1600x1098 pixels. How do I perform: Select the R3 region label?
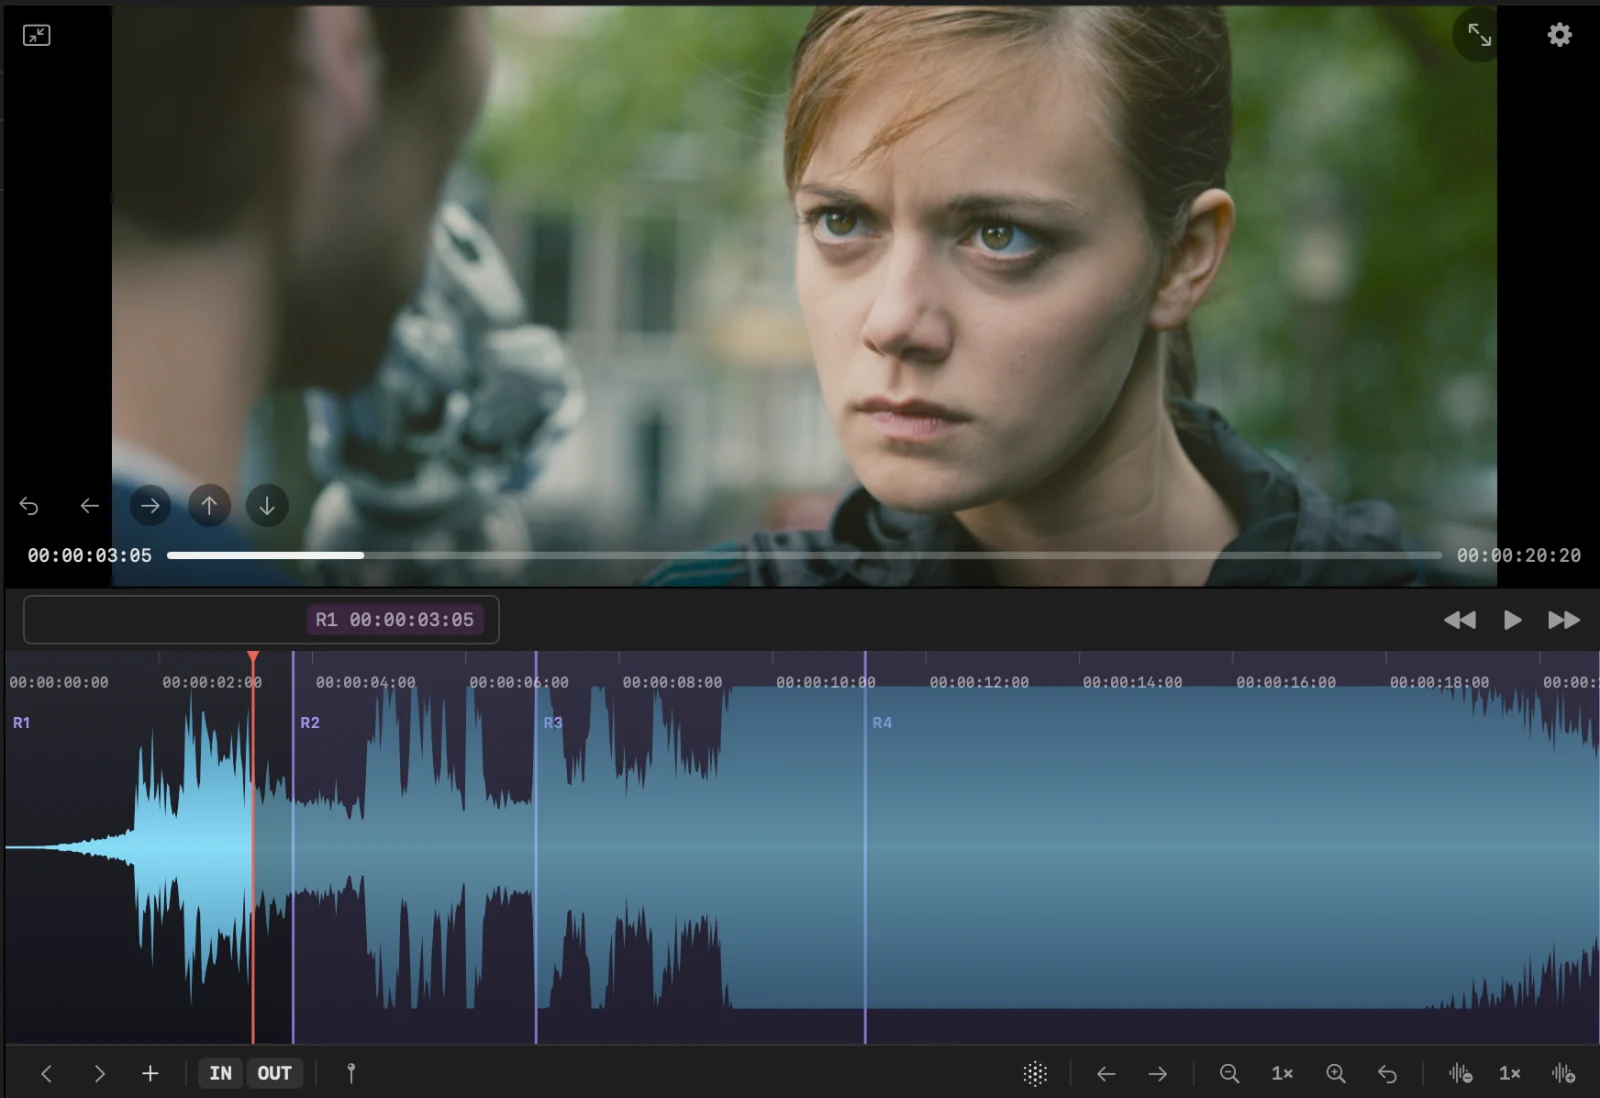click(553, 722)
